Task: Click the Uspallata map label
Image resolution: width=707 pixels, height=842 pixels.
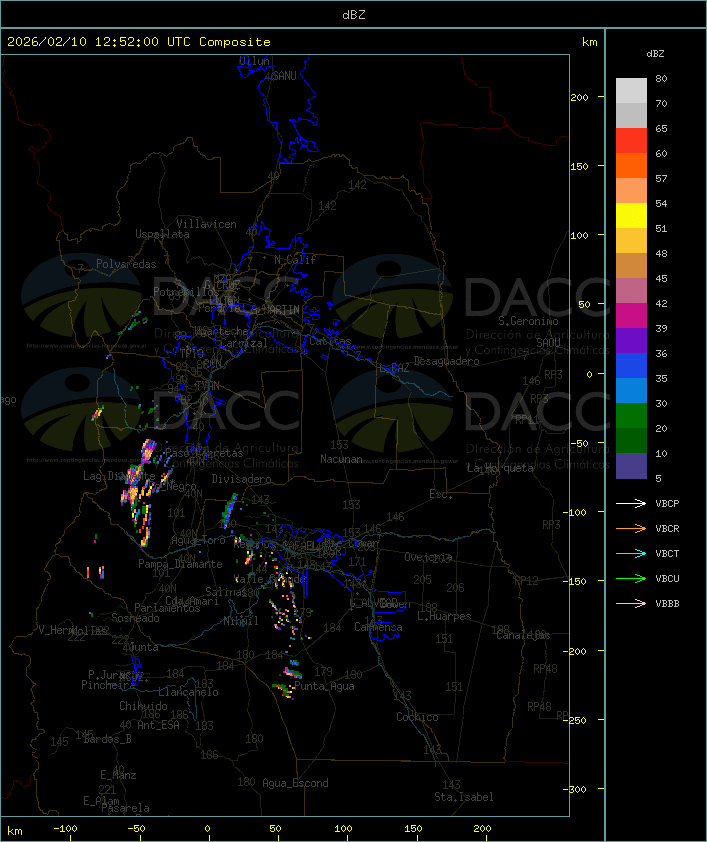Action: (x=162, y=235)
